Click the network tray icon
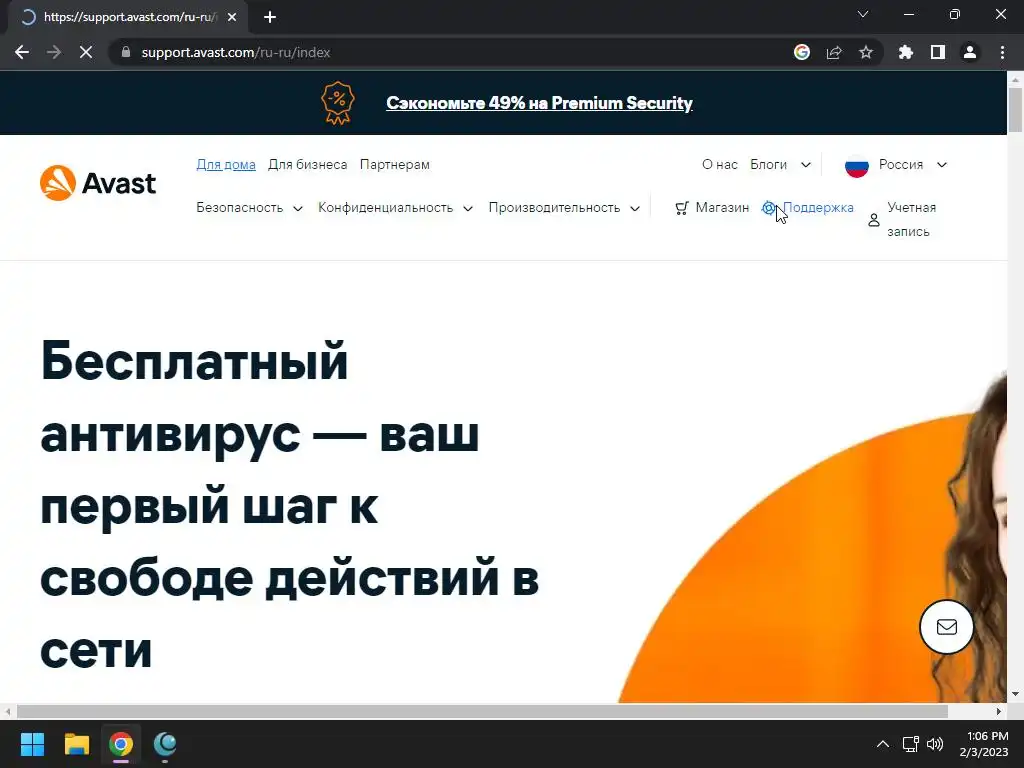The image size is (1024, 768). (910, 744)
